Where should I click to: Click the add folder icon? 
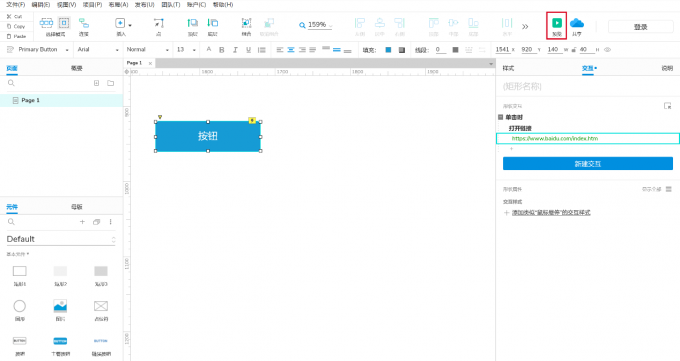pos(111,83)
